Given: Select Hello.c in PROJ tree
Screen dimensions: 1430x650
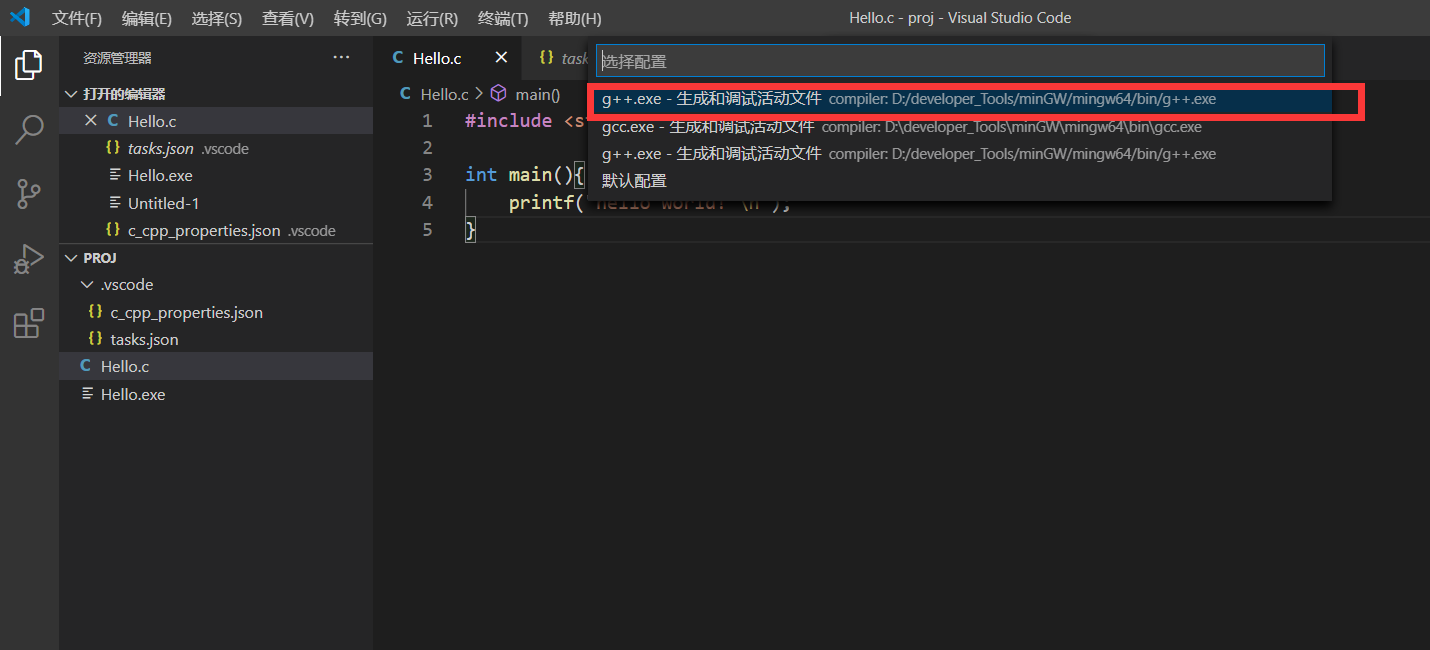Looking at the screenshot, I should coord(216,367).
